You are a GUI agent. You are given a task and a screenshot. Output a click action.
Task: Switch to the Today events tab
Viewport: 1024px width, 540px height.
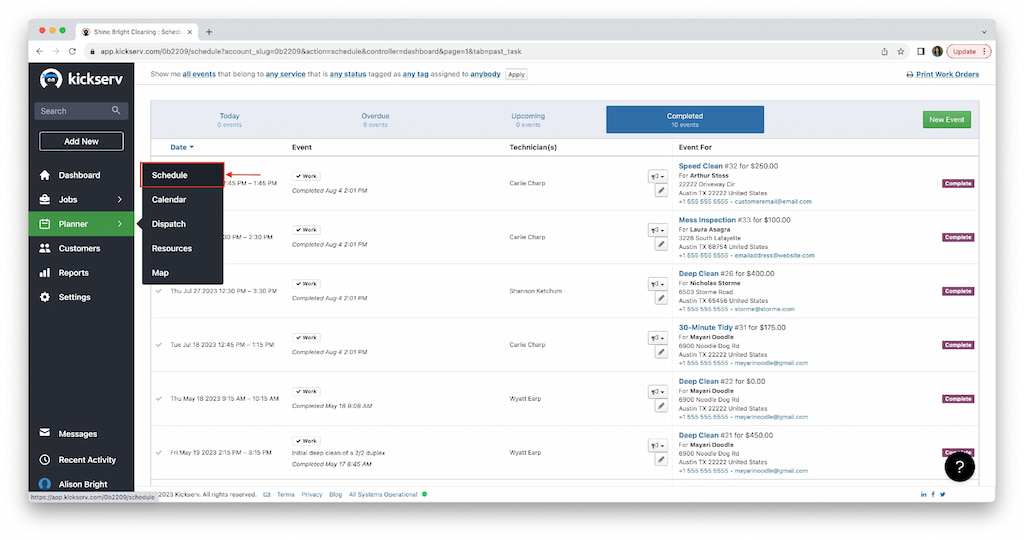(x=229, y=119)
